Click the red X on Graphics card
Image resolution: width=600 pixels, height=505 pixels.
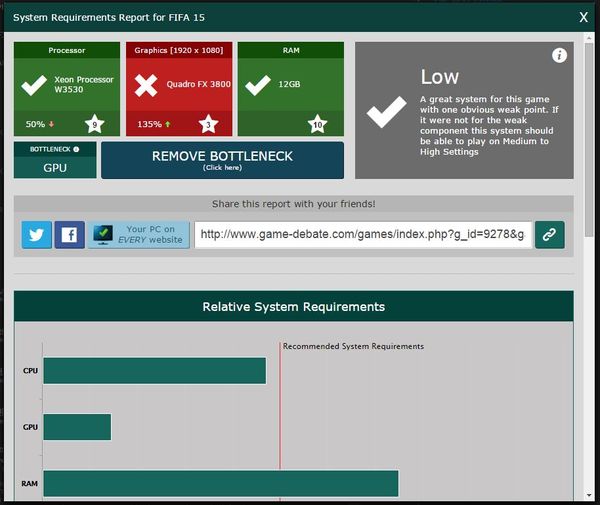coord(146,85)
